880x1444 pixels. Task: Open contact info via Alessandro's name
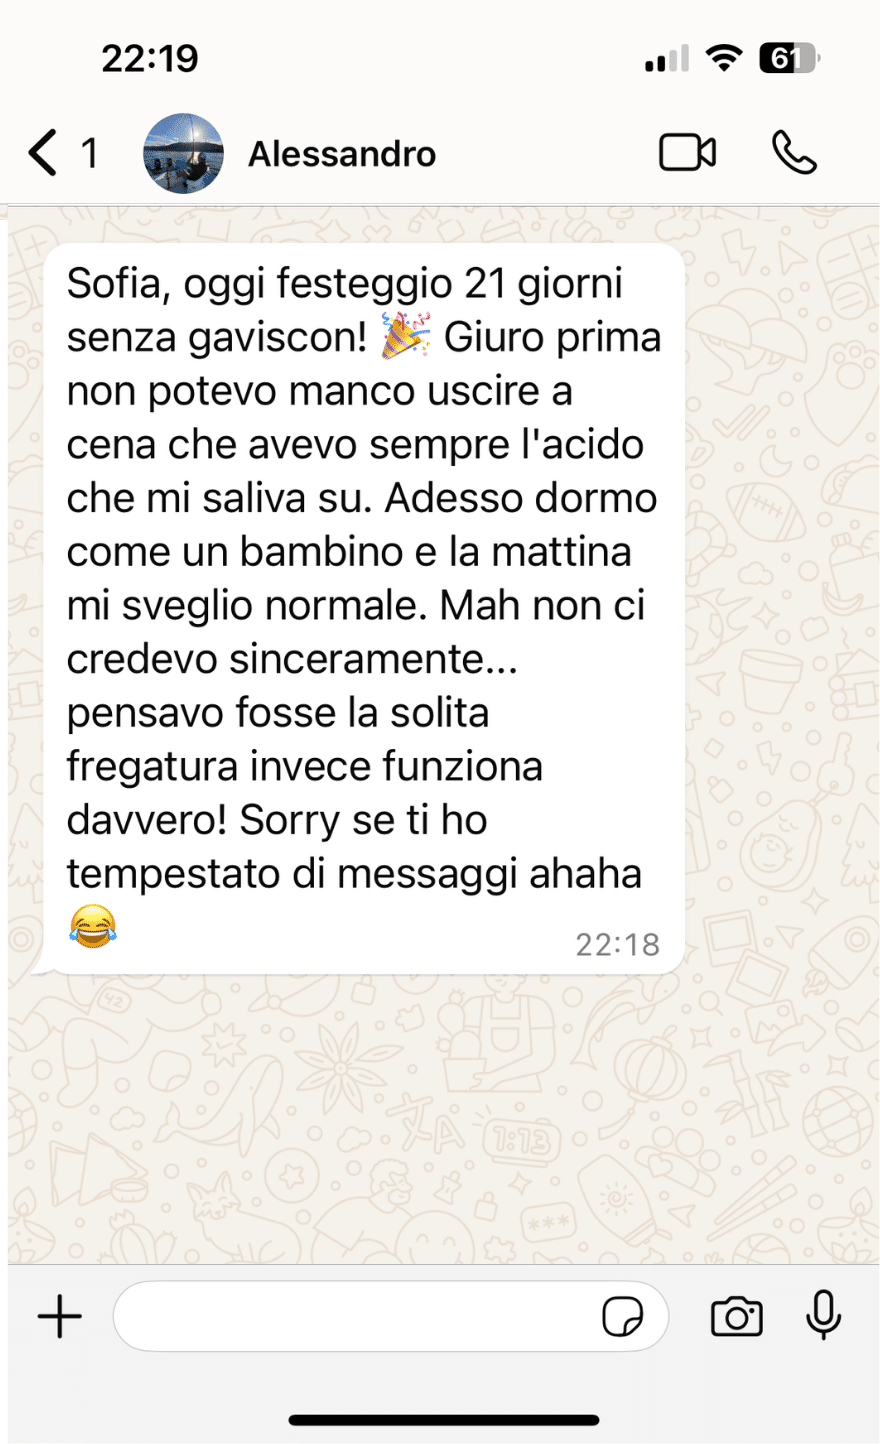coord(342,154)
